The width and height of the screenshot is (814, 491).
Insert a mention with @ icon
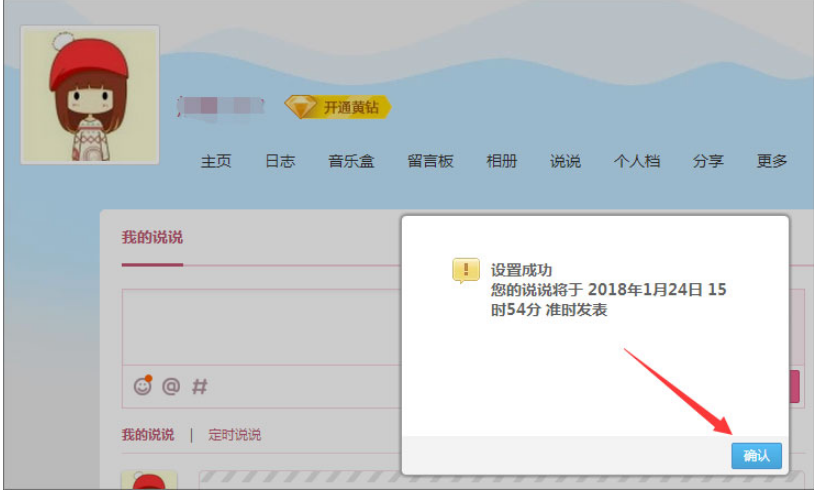pos(171,386)
